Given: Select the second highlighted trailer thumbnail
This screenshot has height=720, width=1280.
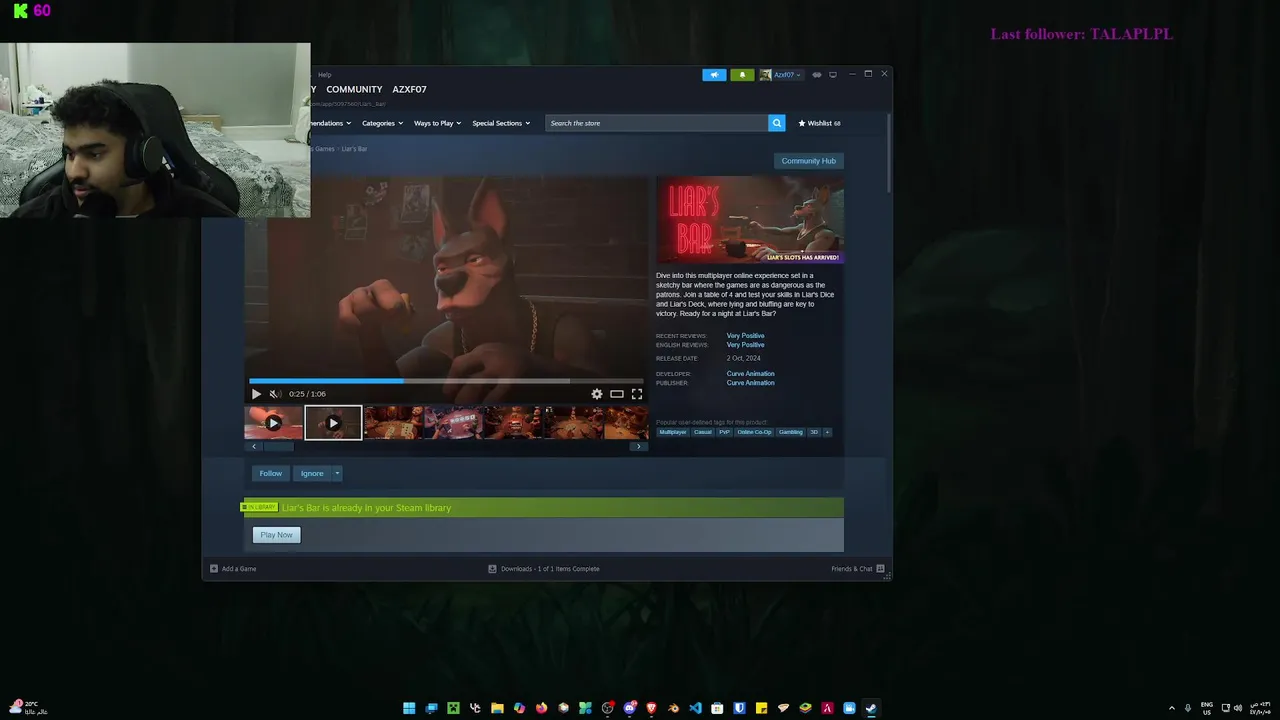Looking at the screenshot, I should 333,423.
